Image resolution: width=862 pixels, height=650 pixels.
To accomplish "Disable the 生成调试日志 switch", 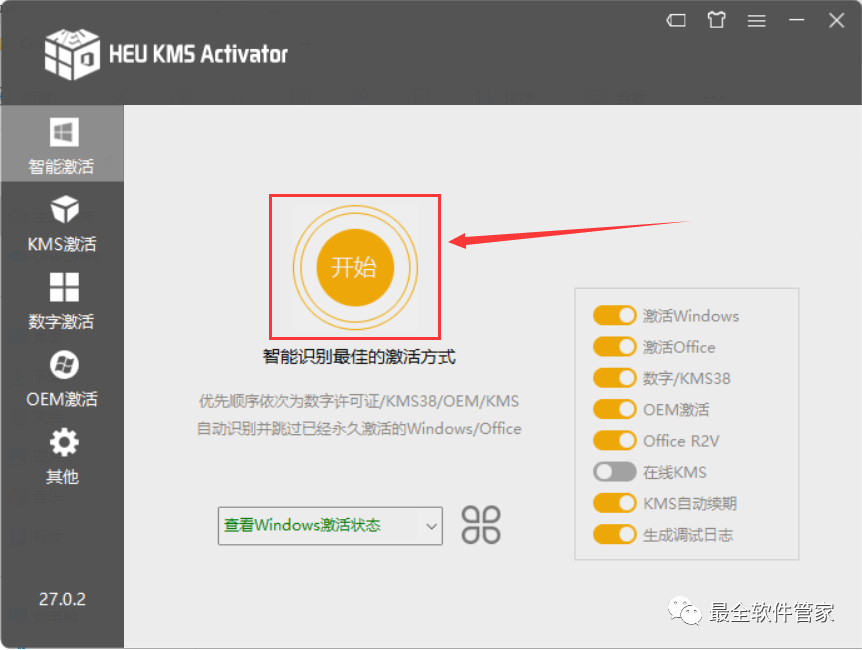I will (615, 535).
